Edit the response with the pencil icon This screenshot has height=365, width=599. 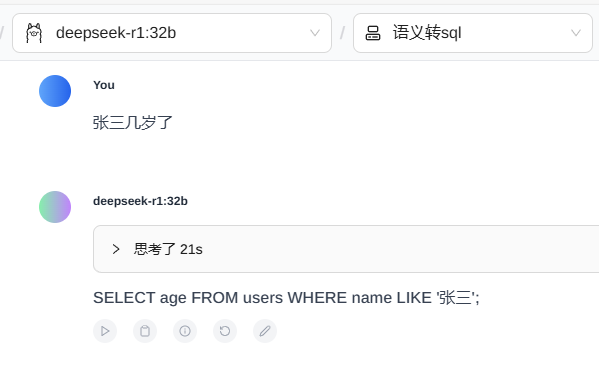coord(265,331)
